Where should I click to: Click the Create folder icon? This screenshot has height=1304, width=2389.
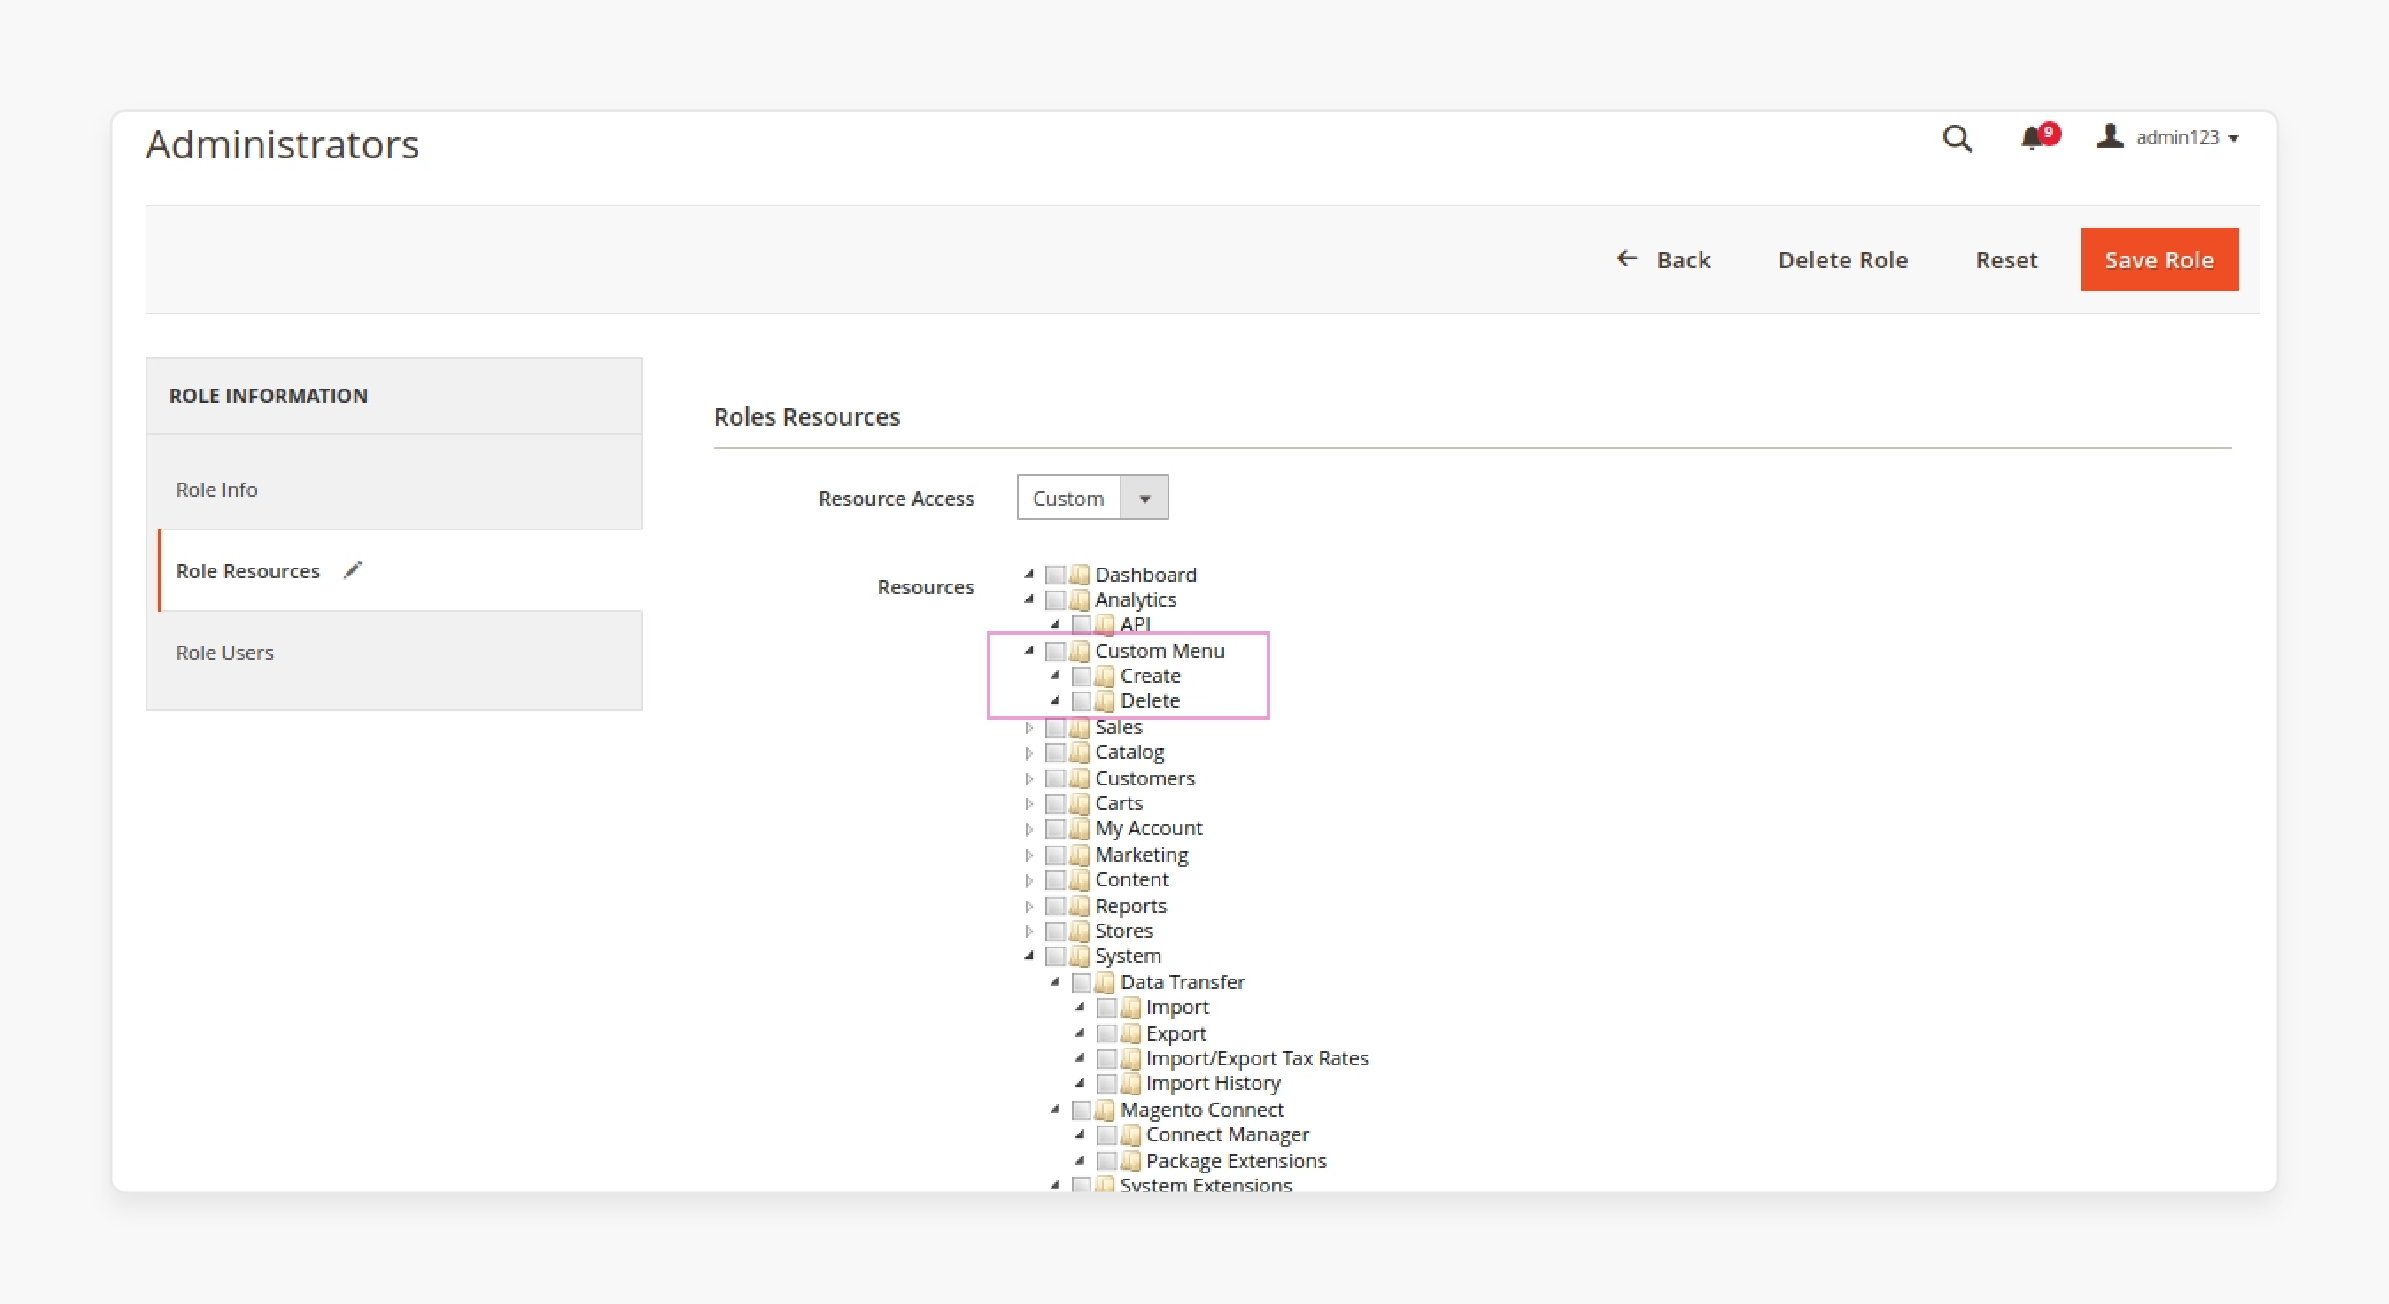(x=1104, y=676)
